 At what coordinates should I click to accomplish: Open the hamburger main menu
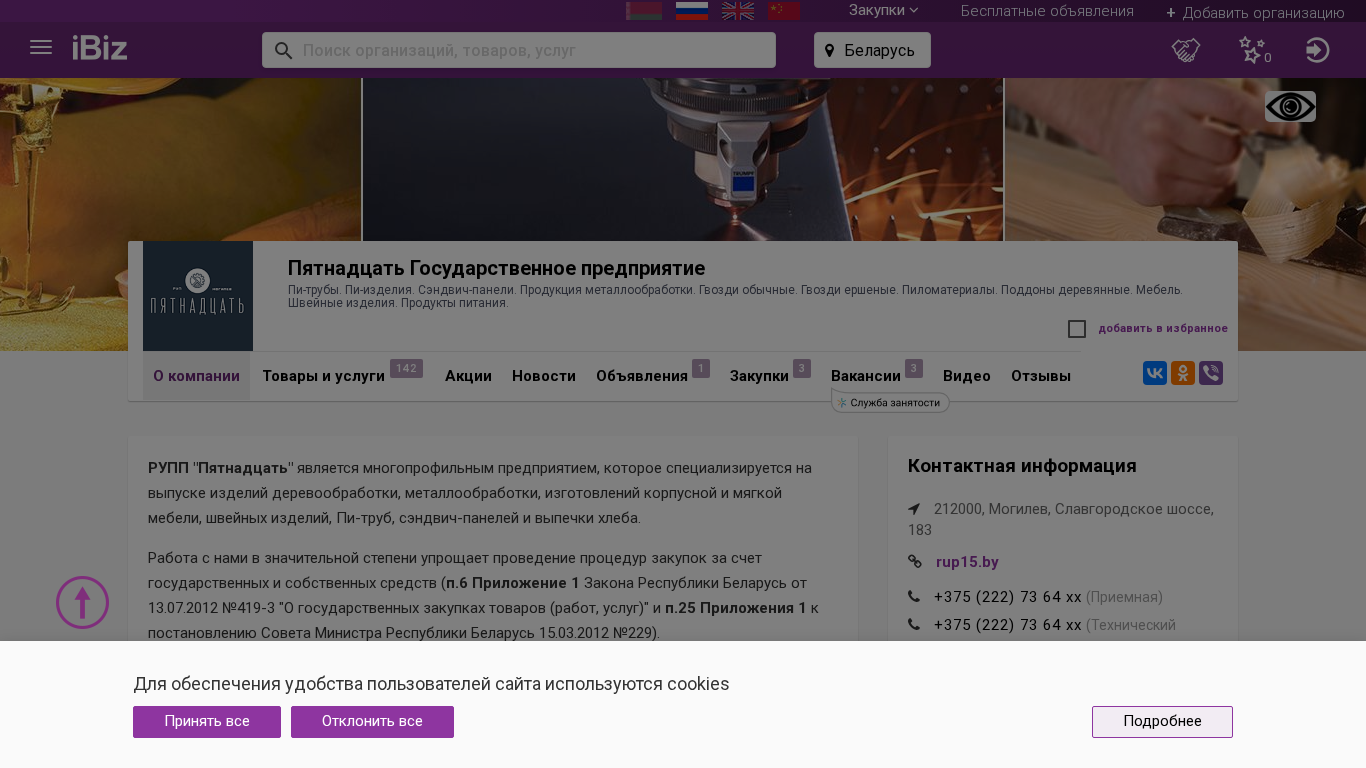tap(41, 48)
